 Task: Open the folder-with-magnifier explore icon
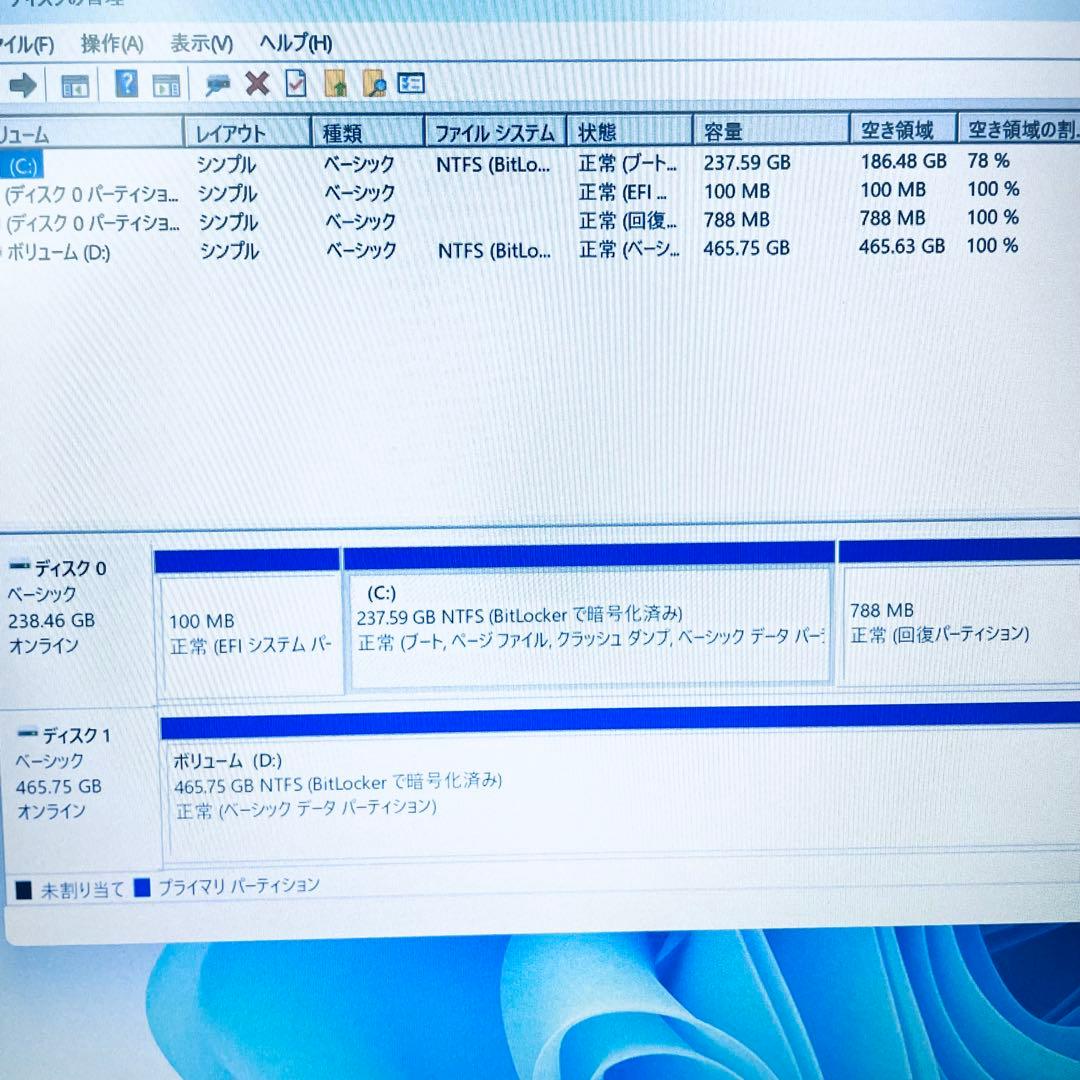tap(375, 85)
